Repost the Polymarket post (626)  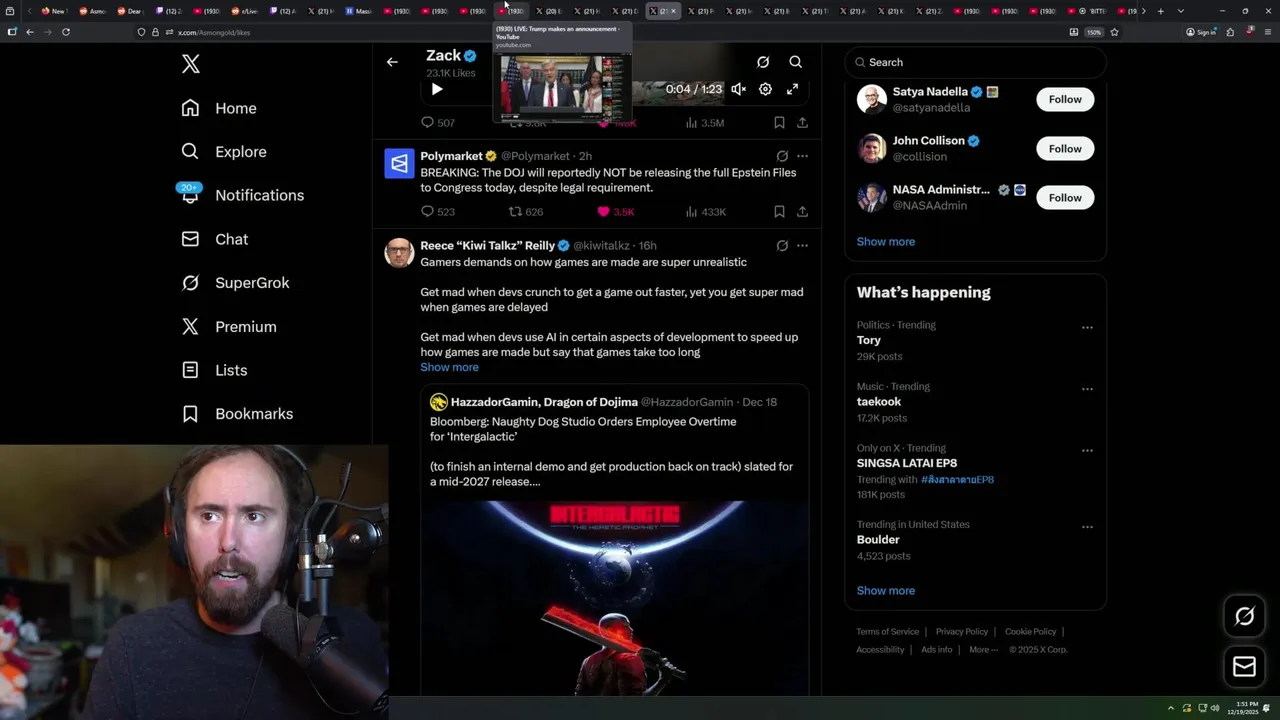pyautogui.click(x=526, y=212)
